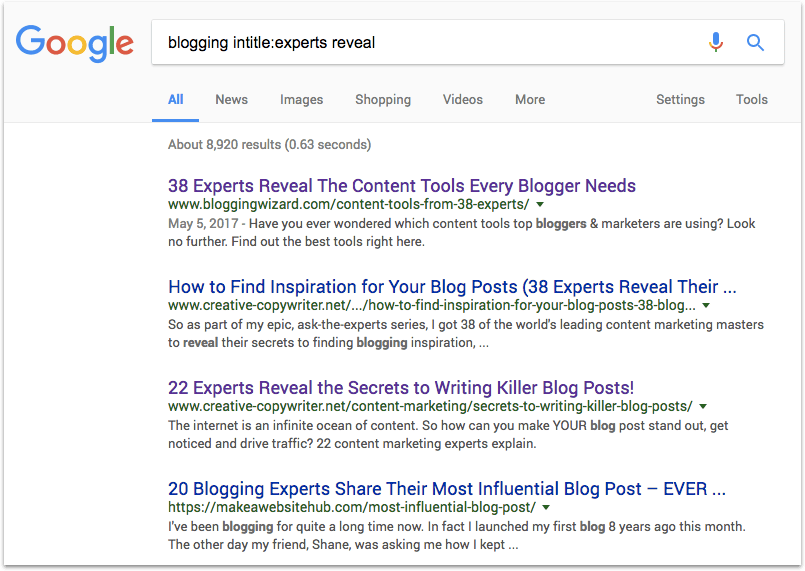This screenshot has width=805, height=571.
Task: Click snippet 'I've been blogging for quite a long time'
Action: pos(457,536)
